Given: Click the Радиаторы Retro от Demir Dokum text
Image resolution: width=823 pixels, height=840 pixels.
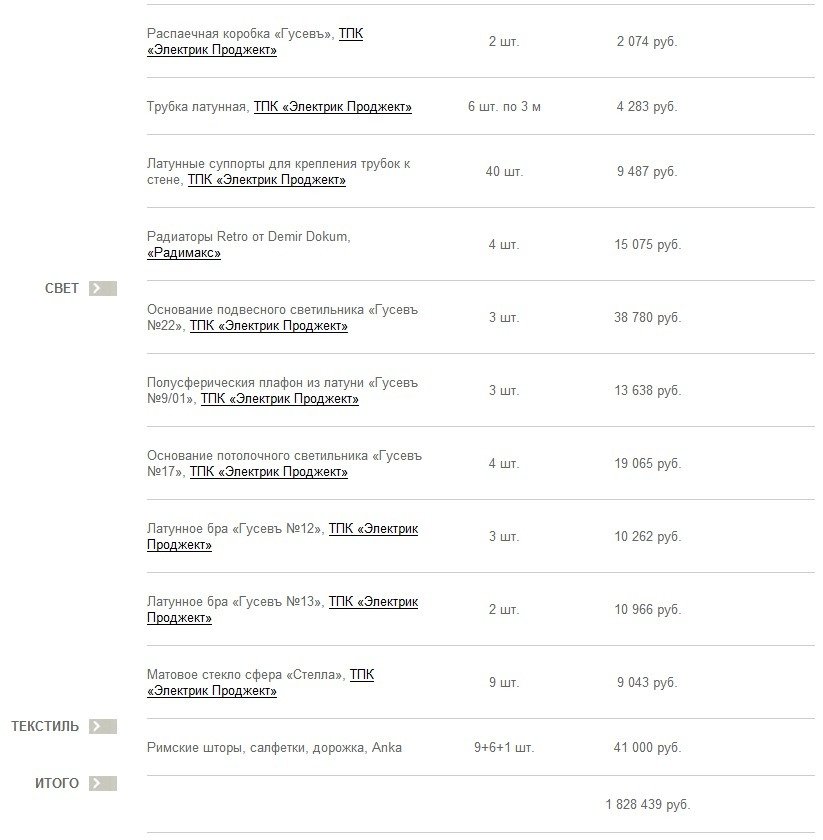Looking at the screenshot, I should tap(248, 237).
